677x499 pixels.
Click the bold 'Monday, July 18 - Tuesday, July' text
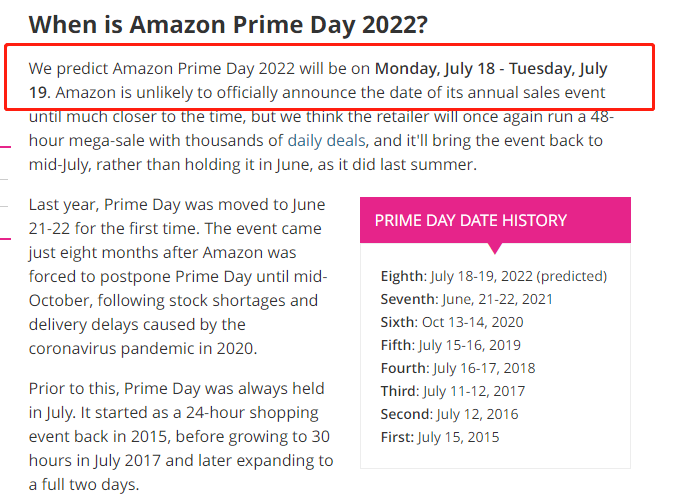[491, 69]
